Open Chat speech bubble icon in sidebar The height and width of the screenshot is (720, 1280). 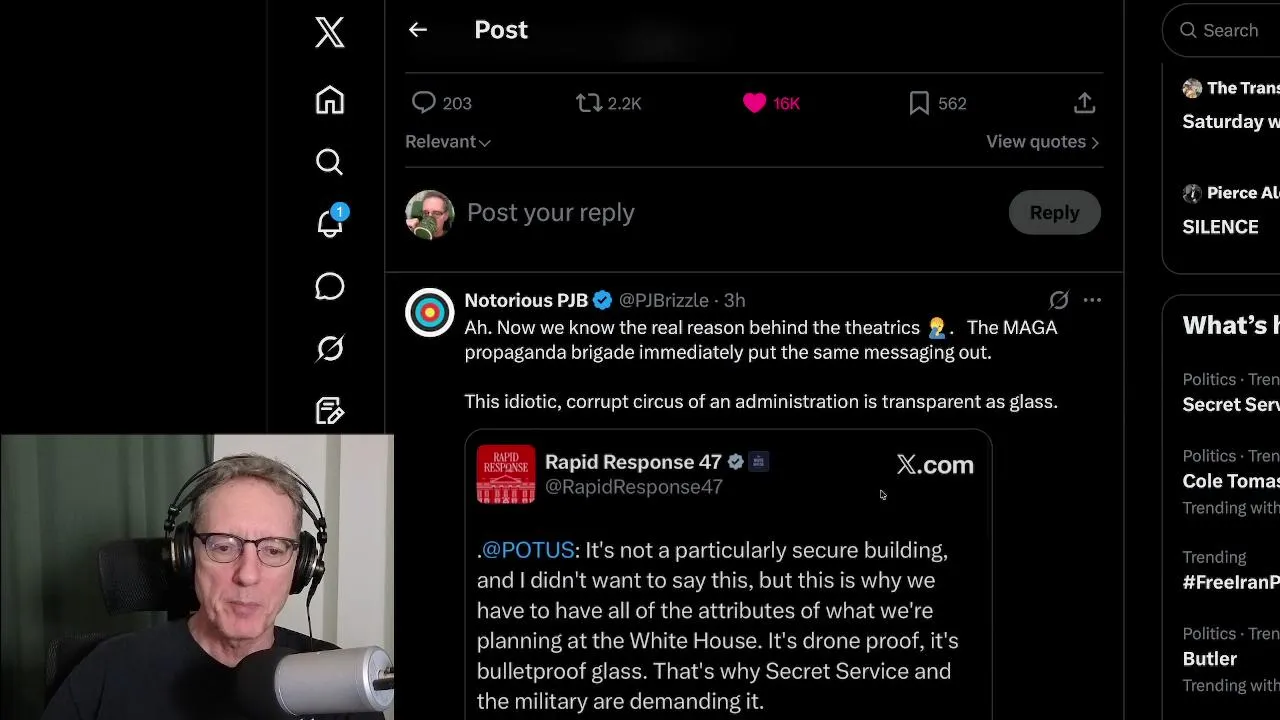click(329, 286)
